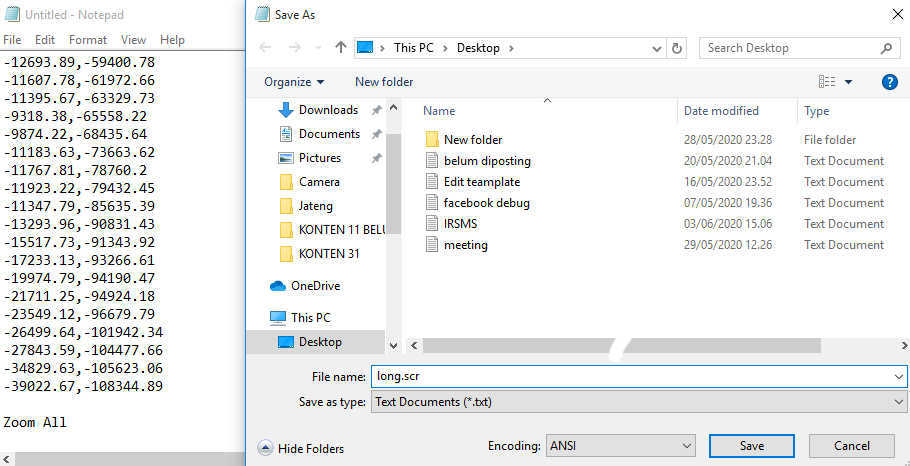Click the This PC computer icon in sidebar

coord(278,317)
